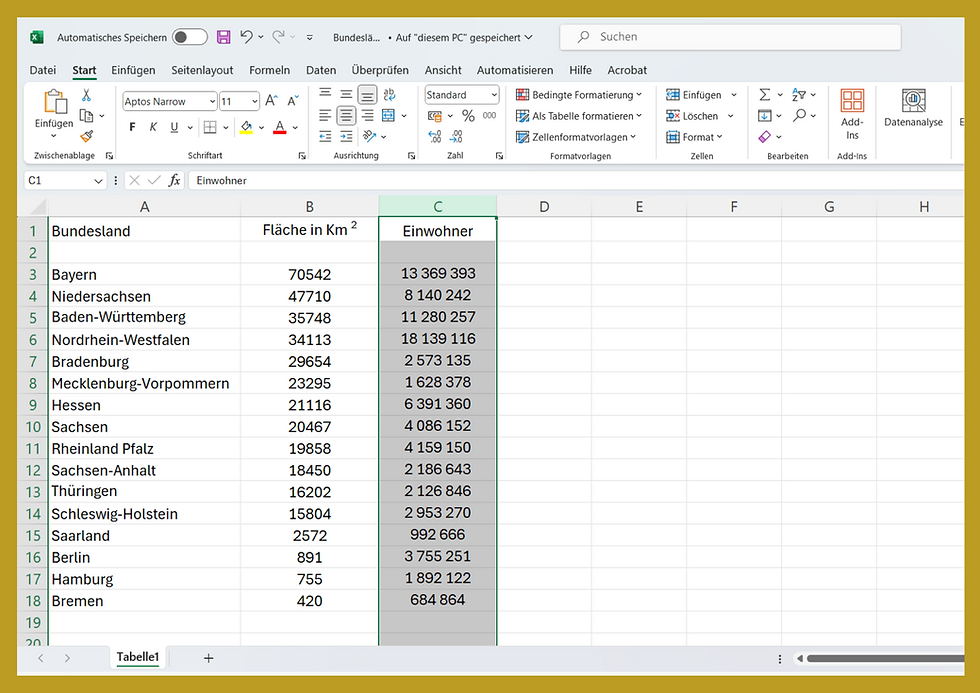Viewport: 980px width, 693px height.
Task: Toggle underline U formatting
Action: pos(174,127)
